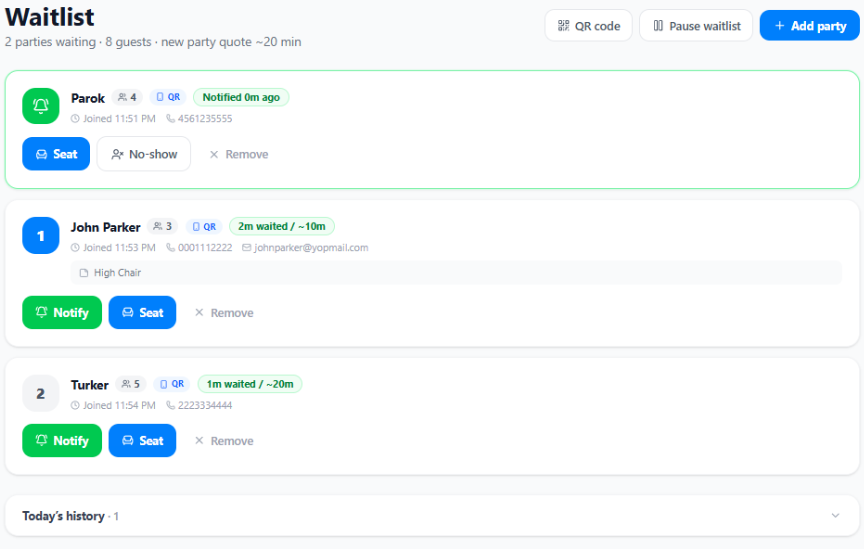This screenshot has height=549, width=864.
Task: Remove John Parker from waitlist
Action: point(224,313)
